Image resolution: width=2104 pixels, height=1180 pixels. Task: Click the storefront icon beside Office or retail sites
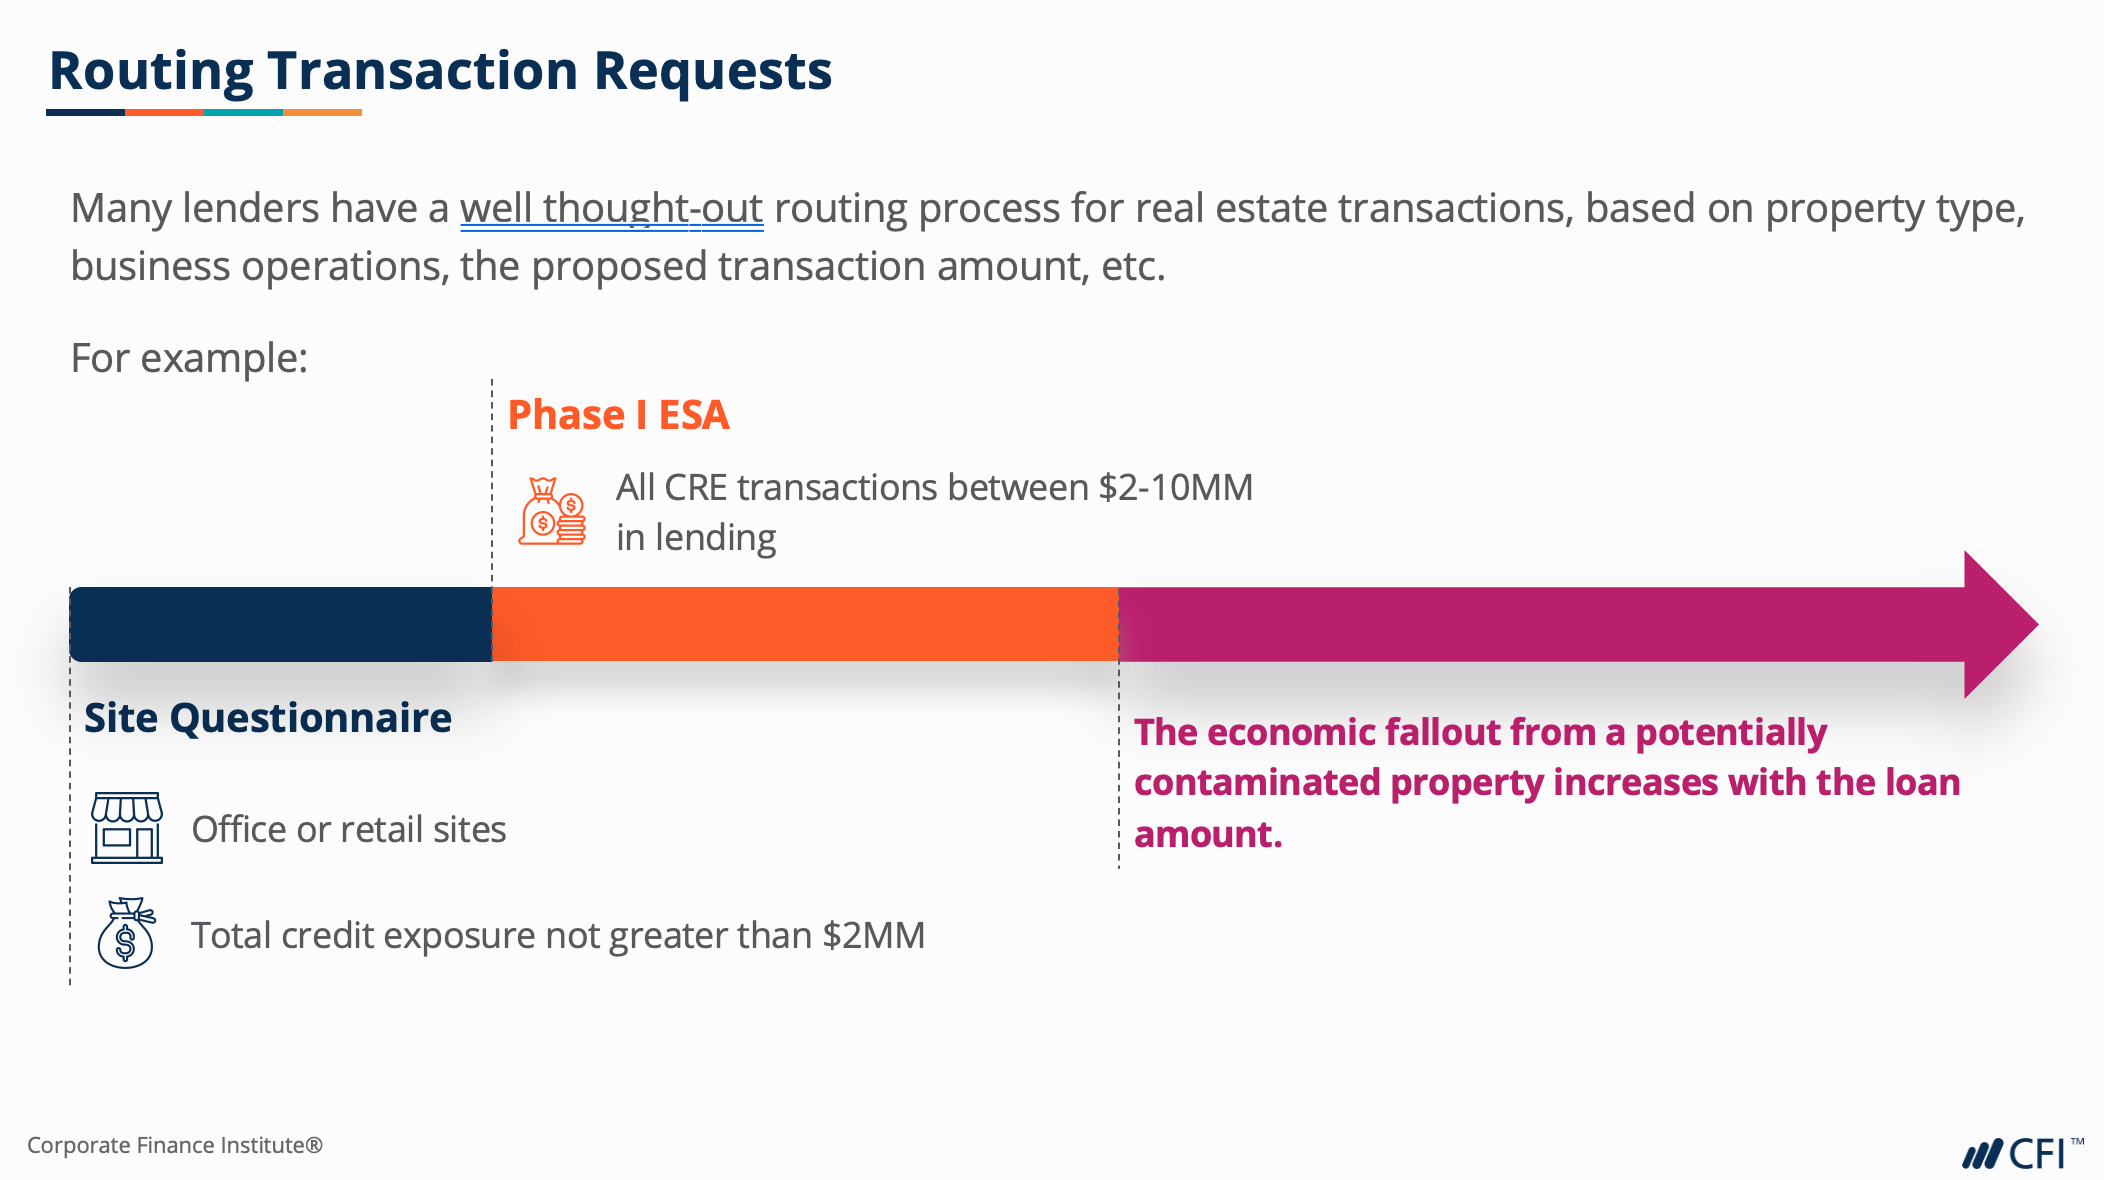[x=127, y=828]
